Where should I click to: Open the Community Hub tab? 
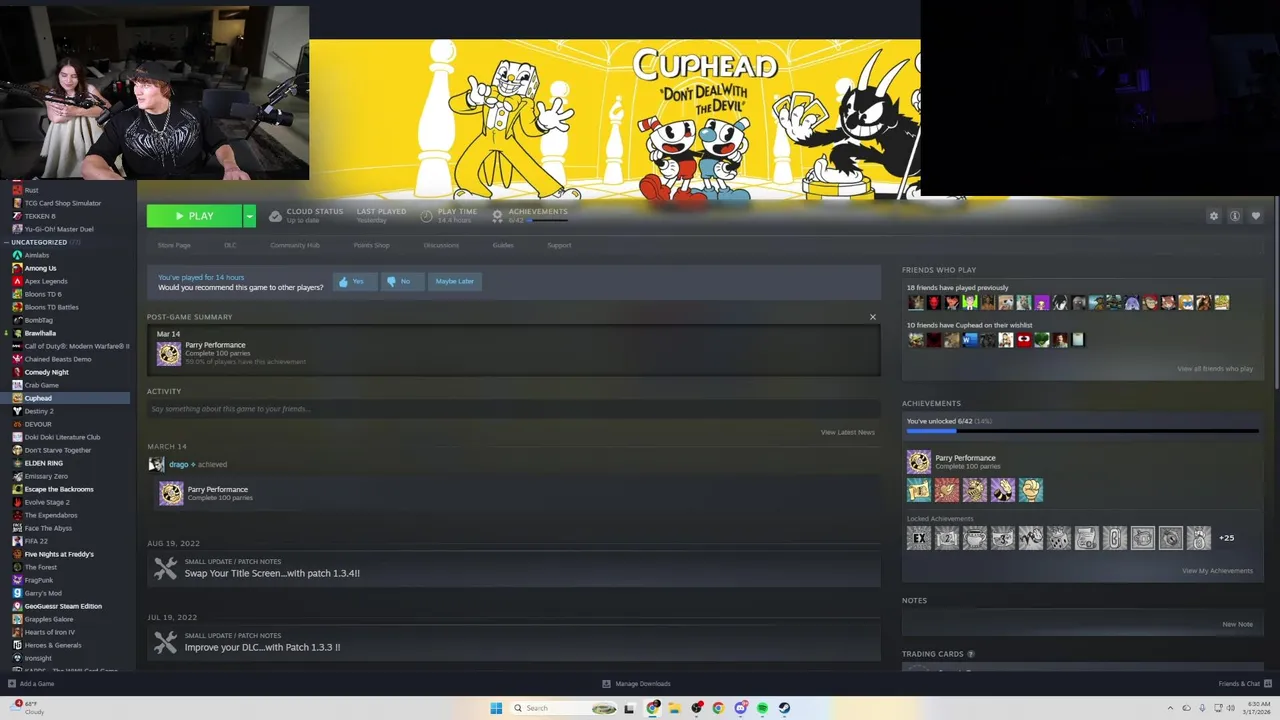(x=295, y=245)
